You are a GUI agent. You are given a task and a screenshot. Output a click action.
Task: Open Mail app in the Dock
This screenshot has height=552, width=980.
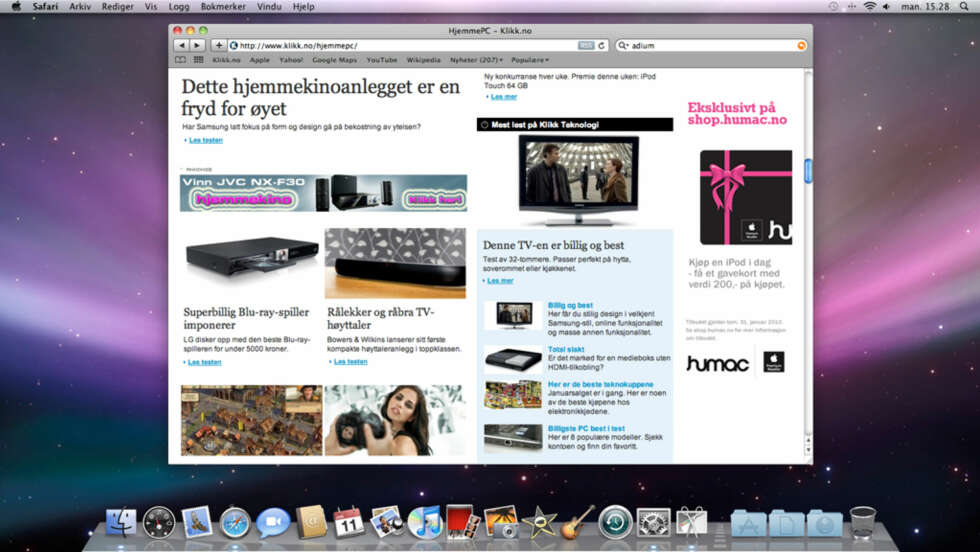tap(197, 522)
